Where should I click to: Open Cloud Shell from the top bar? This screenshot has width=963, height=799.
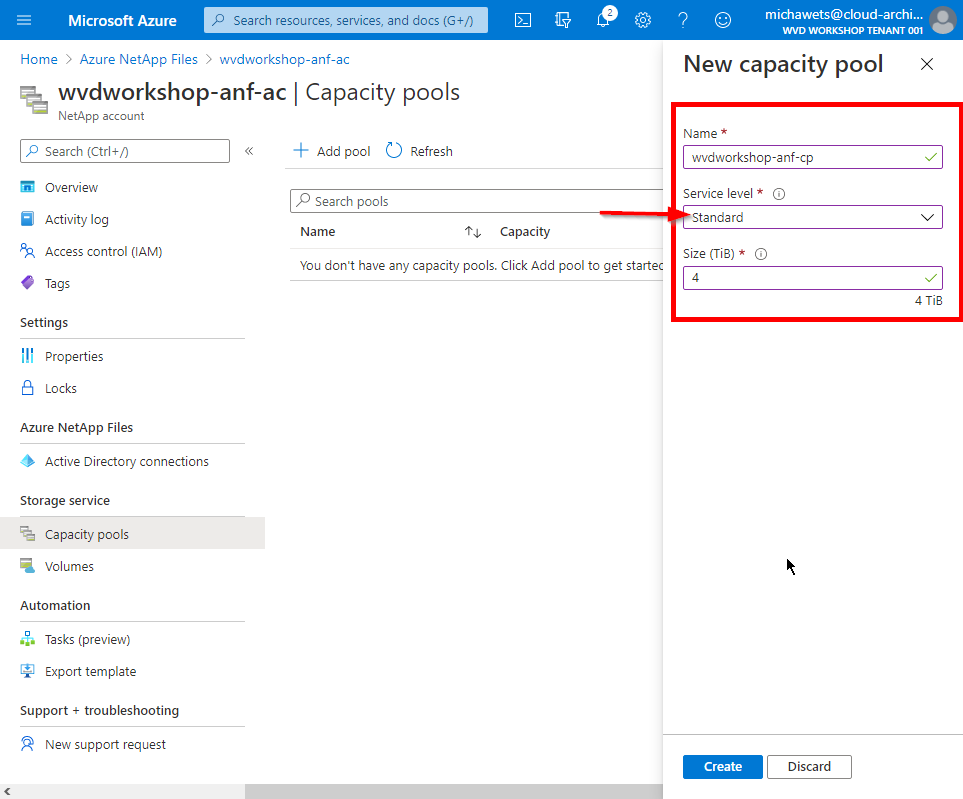(x=523, y=20)
